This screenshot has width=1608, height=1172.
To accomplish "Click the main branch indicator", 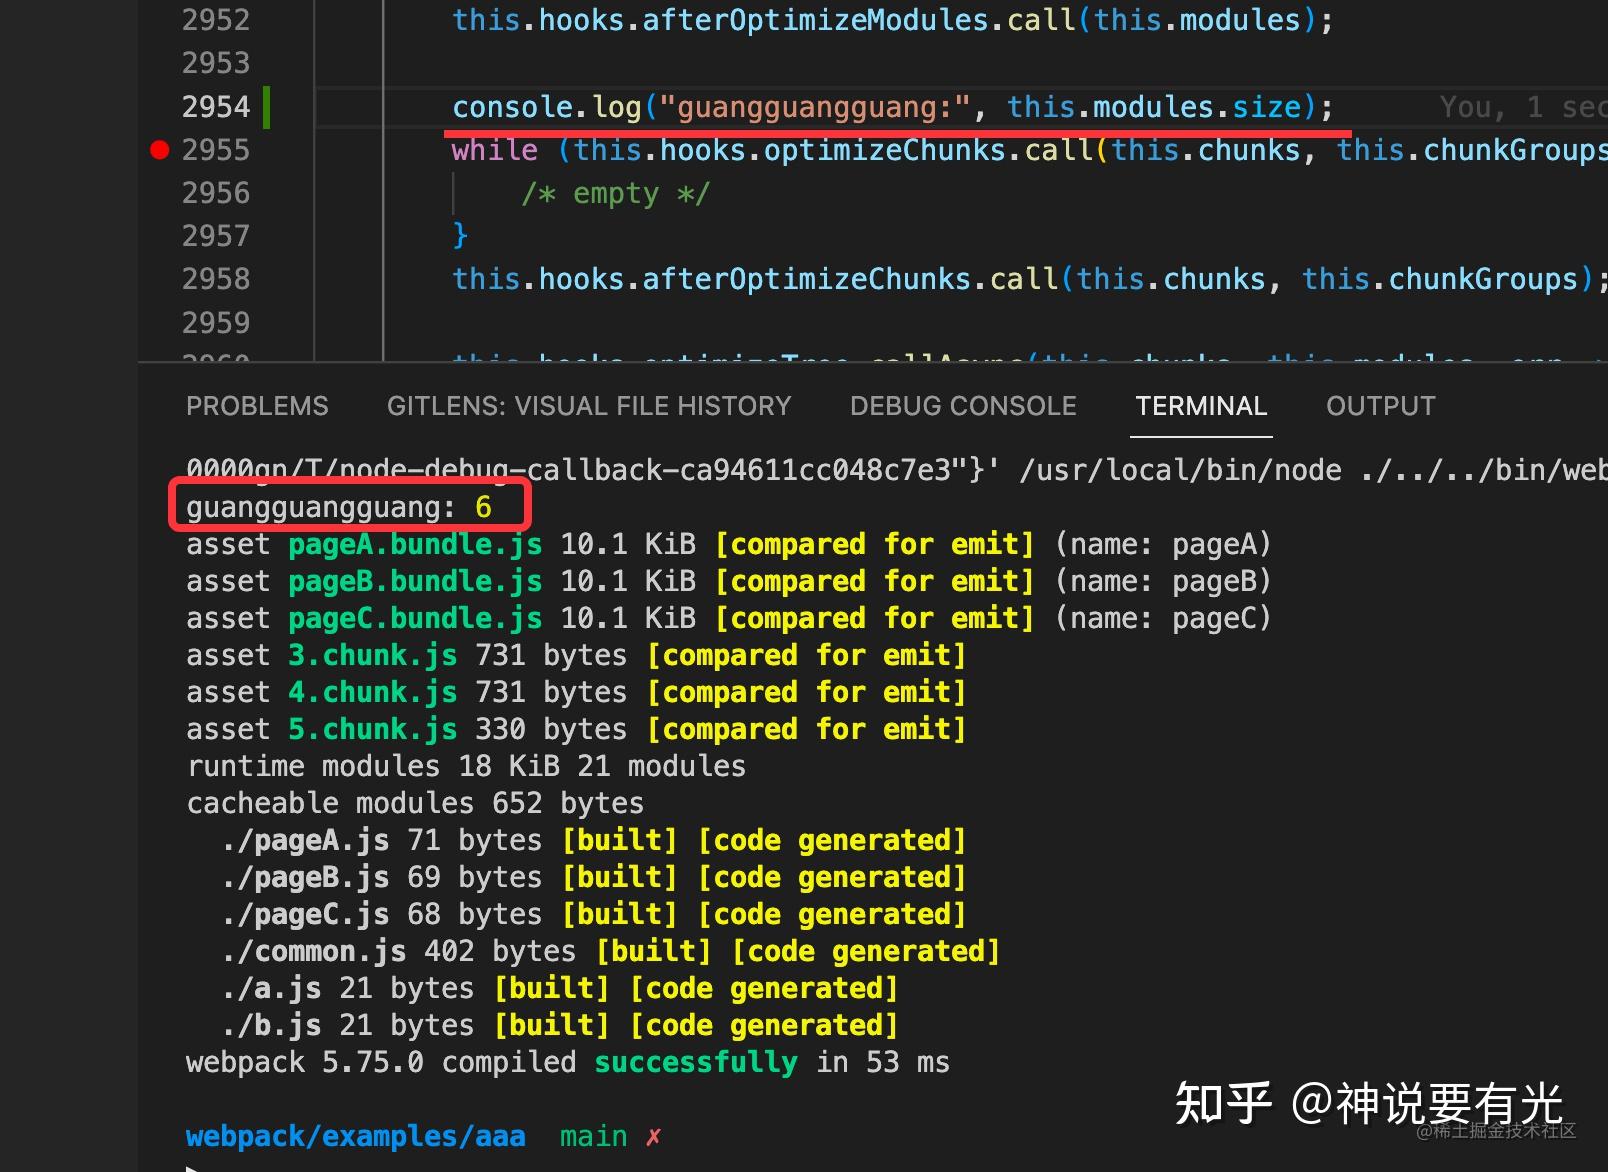I will 593,1135.
